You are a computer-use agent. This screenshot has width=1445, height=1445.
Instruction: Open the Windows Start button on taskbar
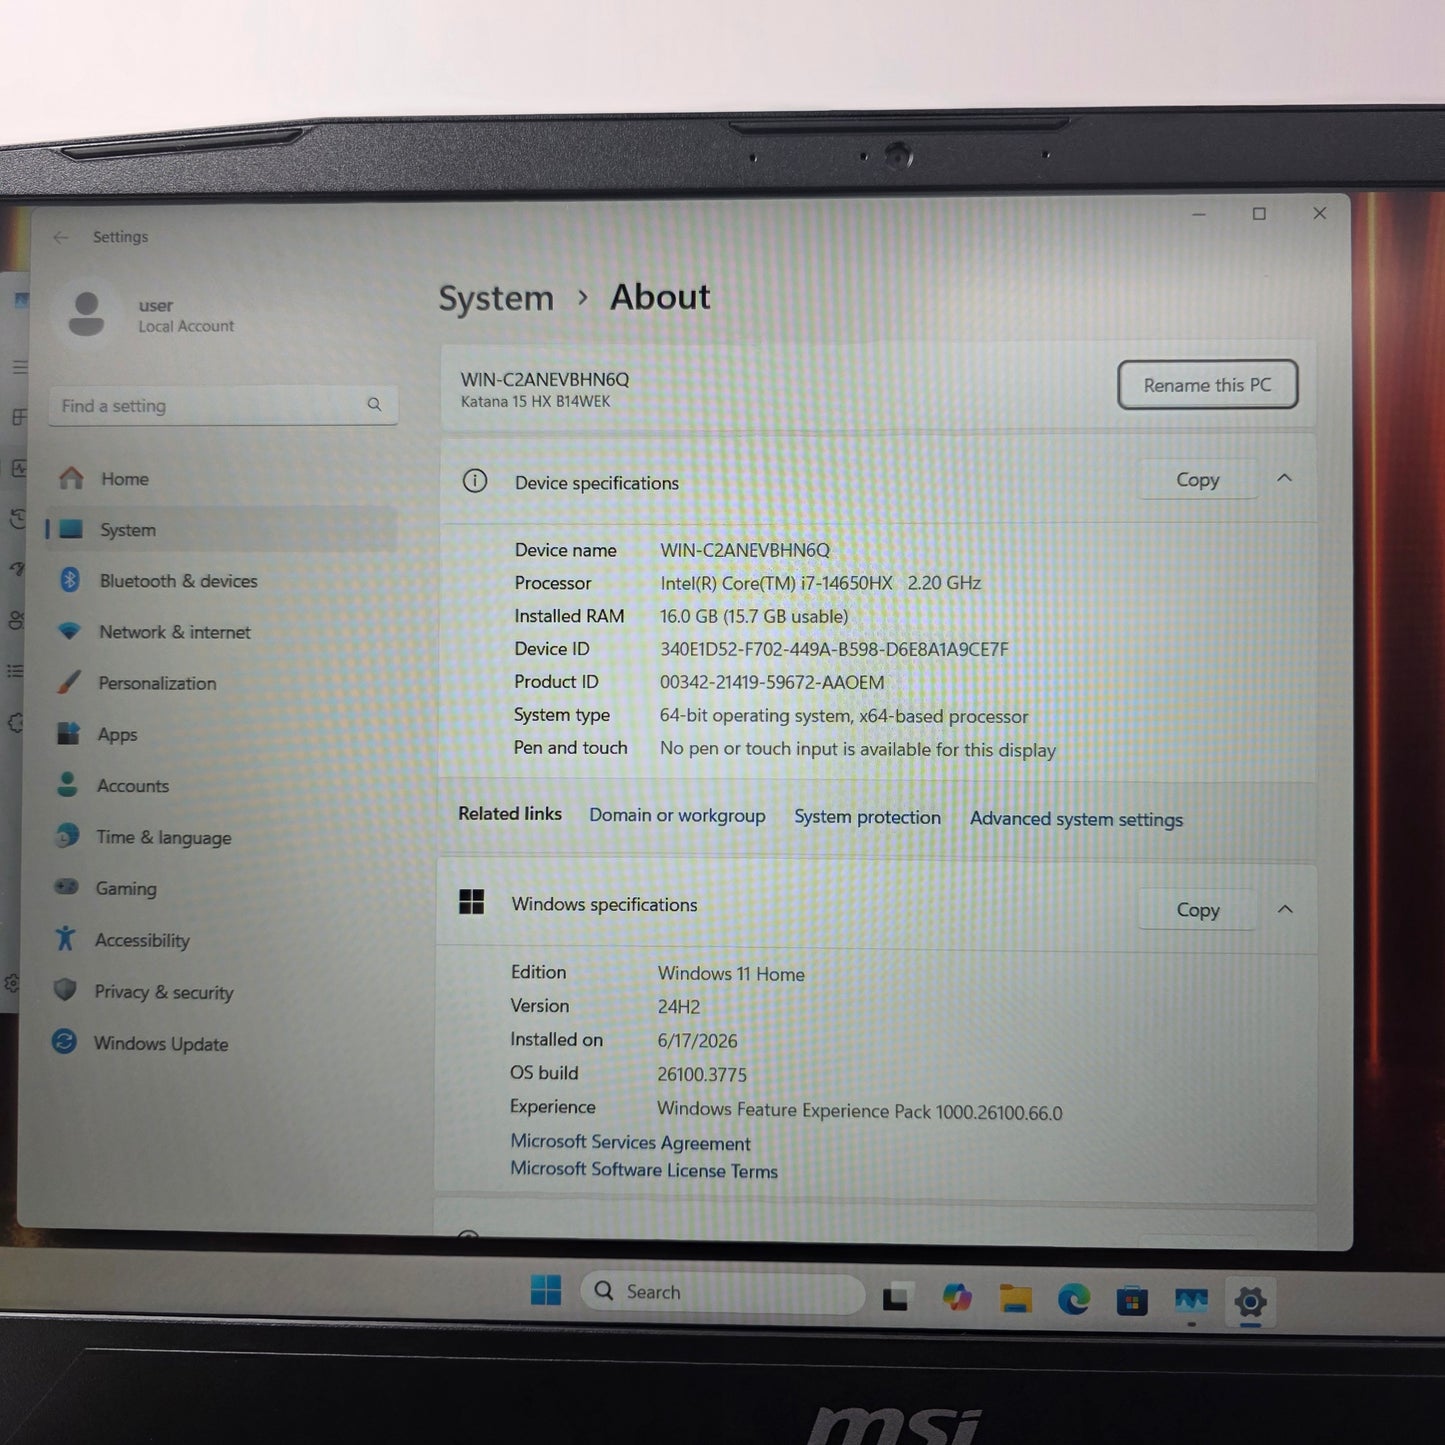click(546, 1291)
